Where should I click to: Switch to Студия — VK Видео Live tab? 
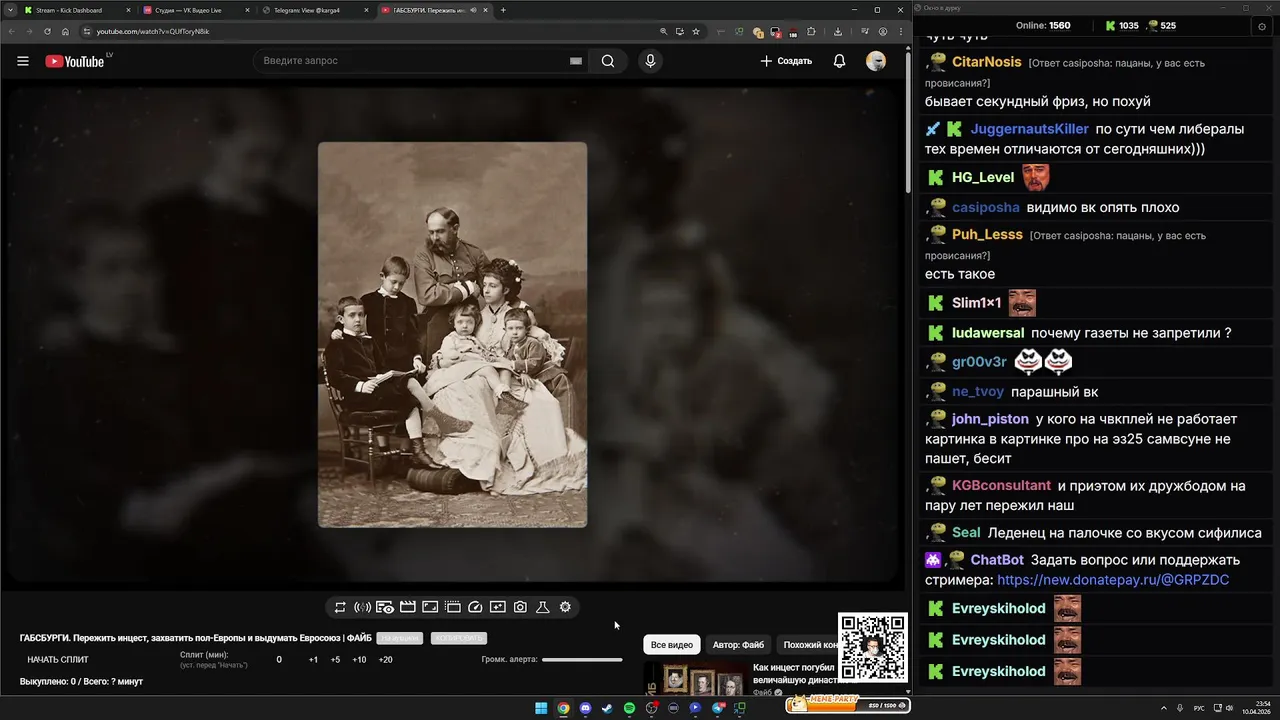click(x=195, y=10)
